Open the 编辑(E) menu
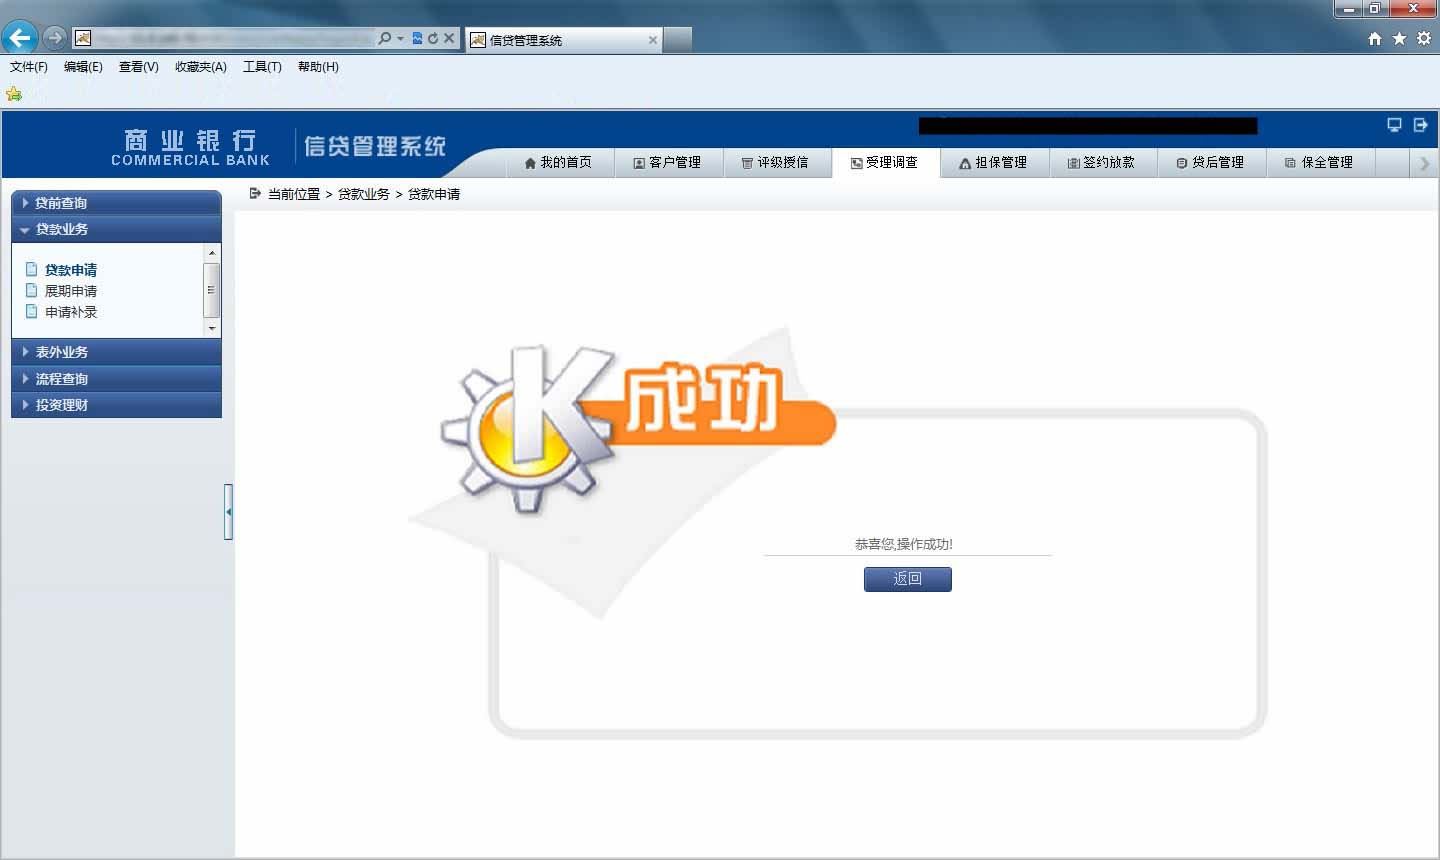The height and width of the screenshot is (860, 1440). pyautogui.click(x=83, y=67)
